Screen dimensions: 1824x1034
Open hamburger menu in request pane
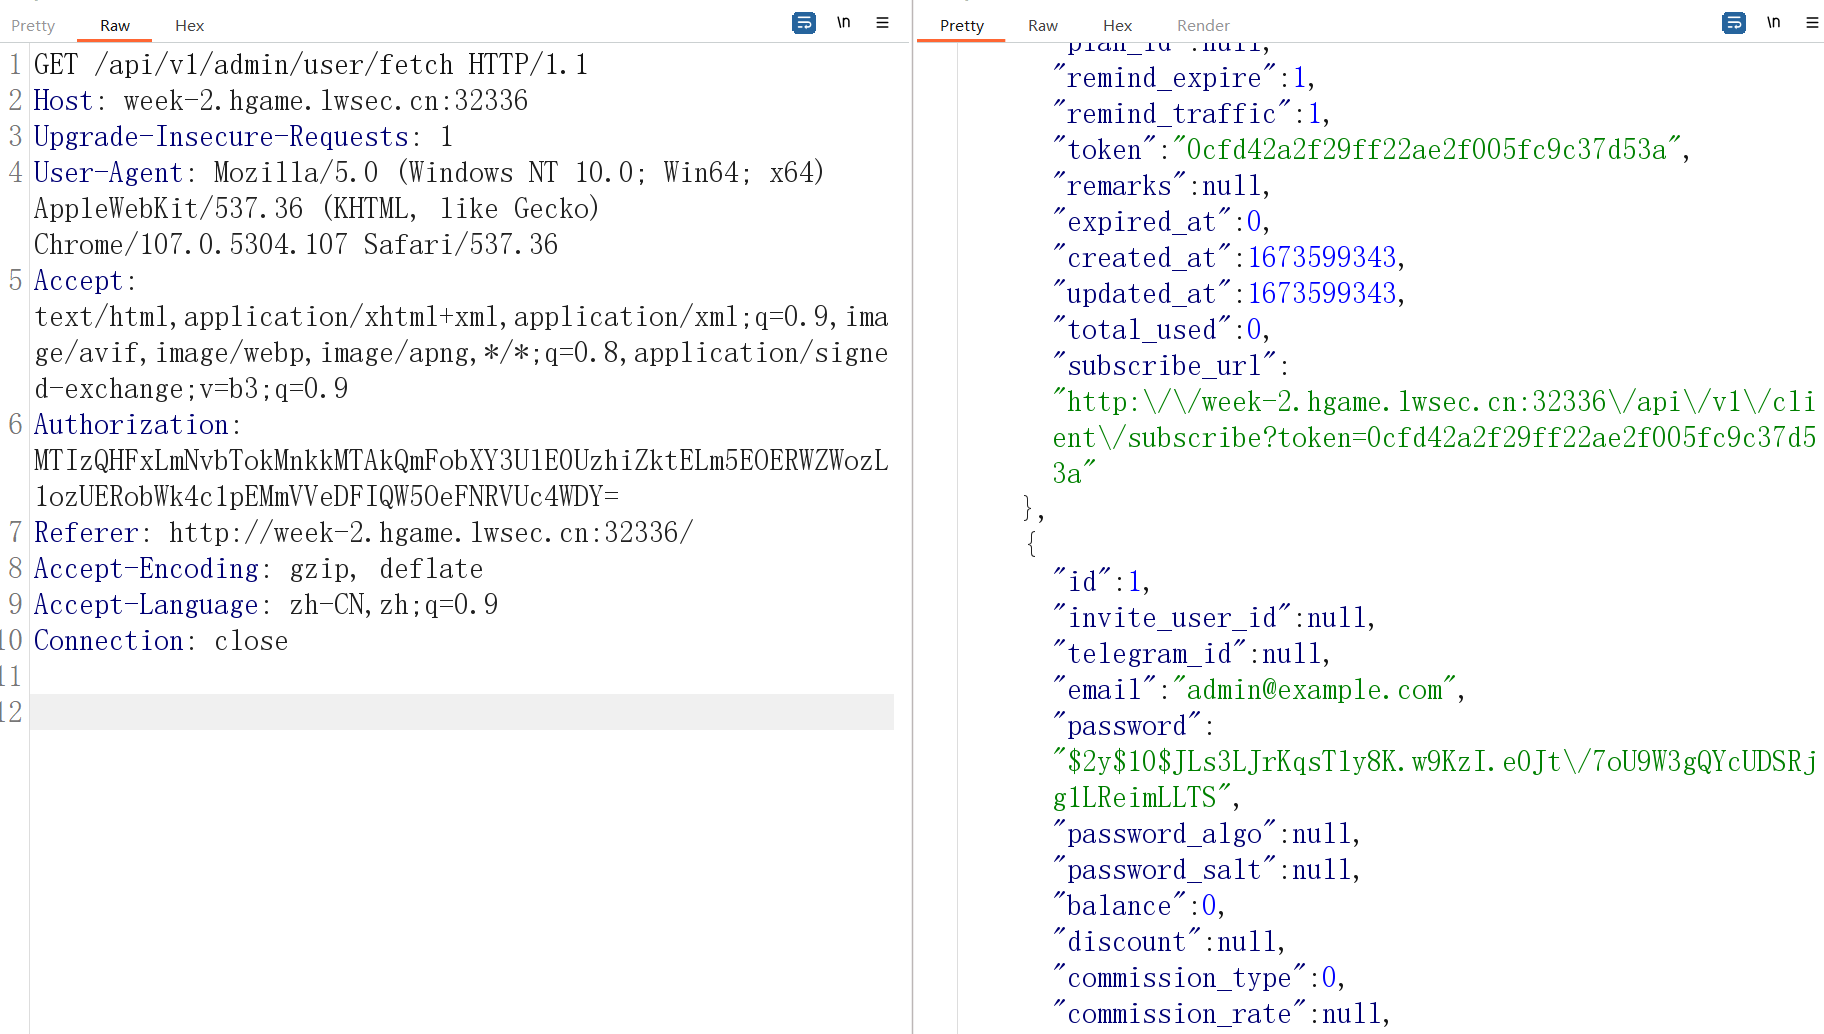pos(882,23)
